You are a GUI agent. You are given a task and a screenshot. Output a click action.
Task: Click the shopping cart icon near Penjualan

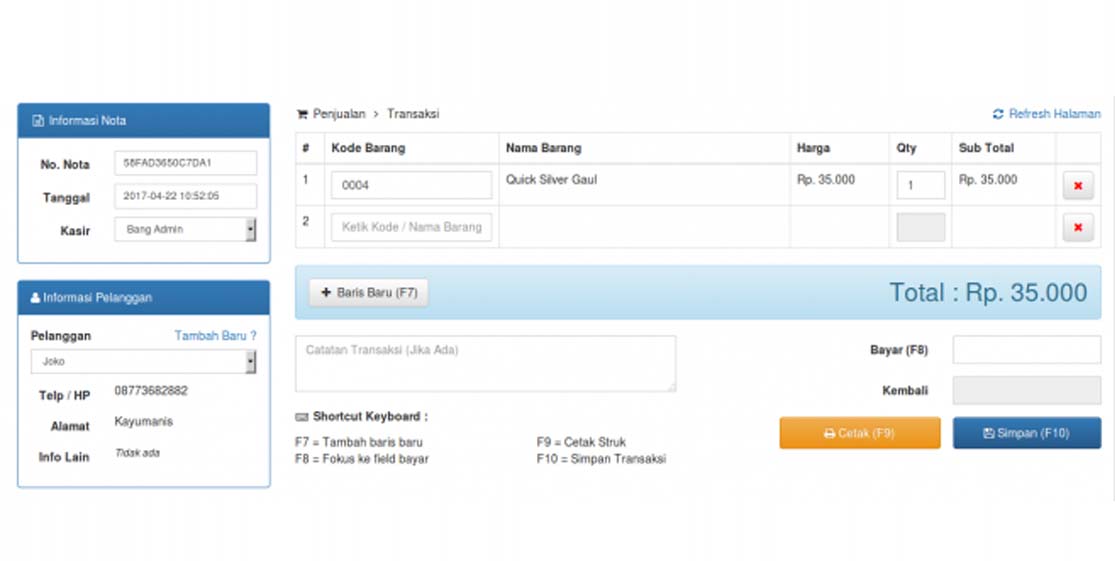point(302,114)
